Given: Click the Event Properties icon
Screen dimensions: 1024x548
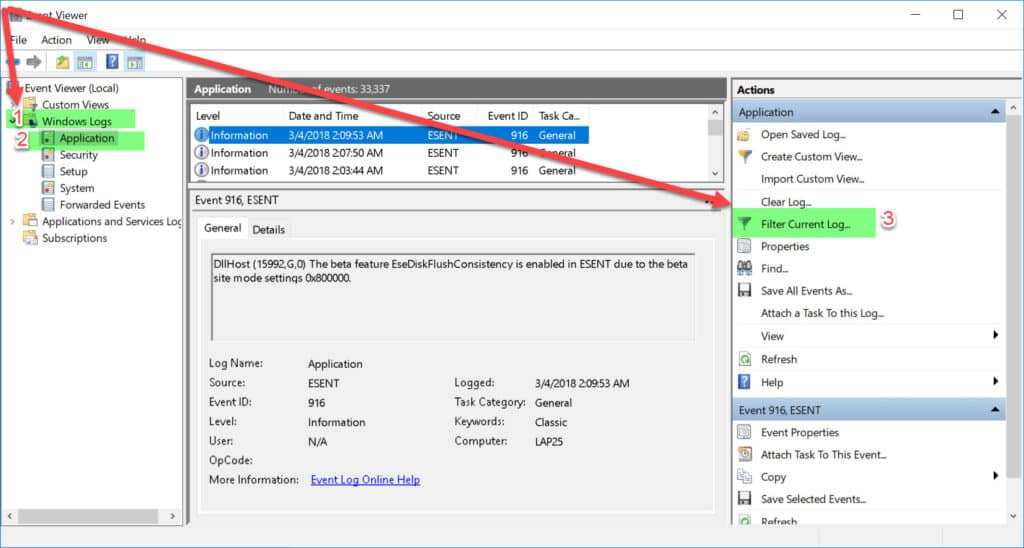Looking at the screenshot, I should (x=744, y=432).
